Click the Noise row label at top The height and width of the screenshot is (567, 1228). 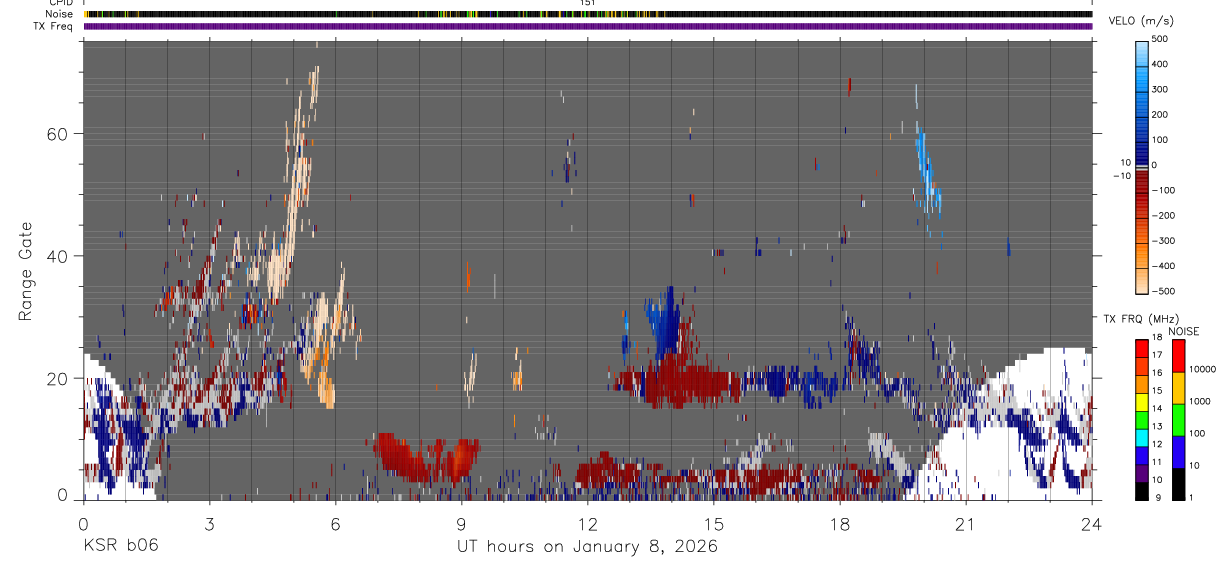coord(59,14)
